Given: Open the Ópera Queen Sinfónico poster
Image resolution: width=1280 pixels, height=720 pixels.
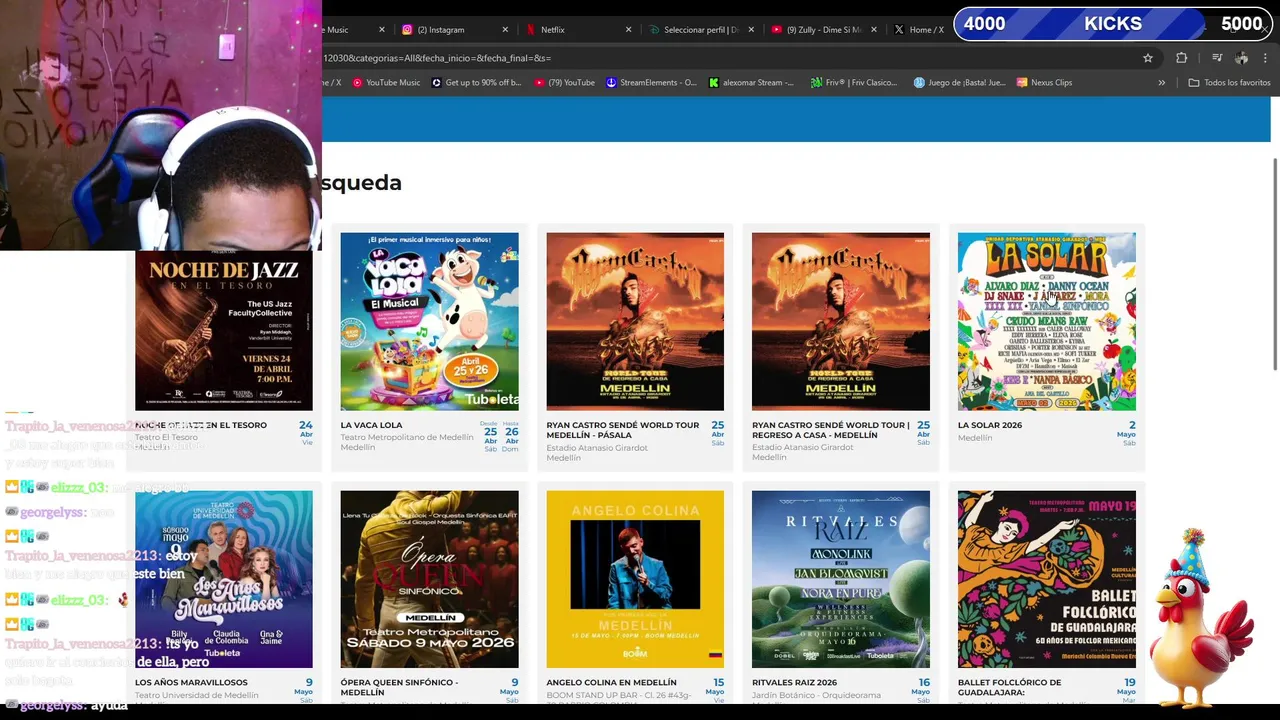Looking at the screenshot, I should click(429, 579).
